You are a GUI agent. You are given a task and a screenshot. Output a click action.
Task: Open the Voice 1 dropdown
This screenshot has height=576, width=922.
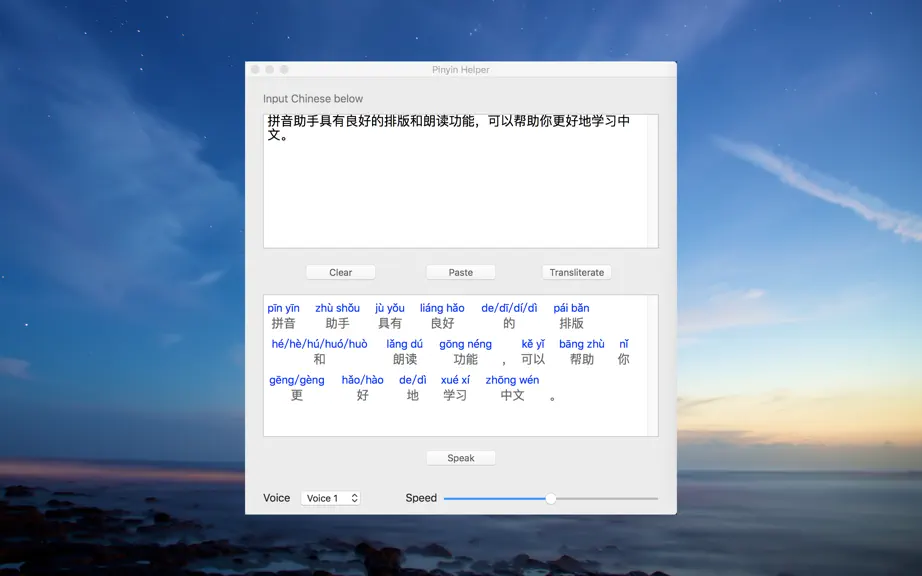click(x=330, y=498)
